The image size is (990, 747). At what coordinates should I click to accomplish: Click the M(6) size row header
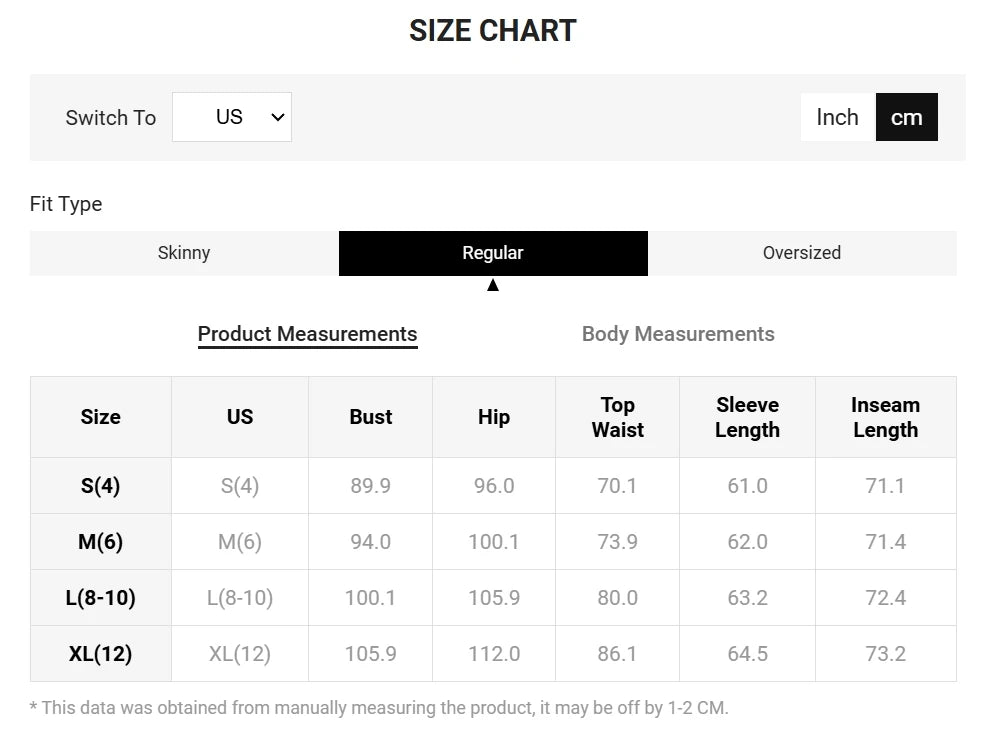100,542
